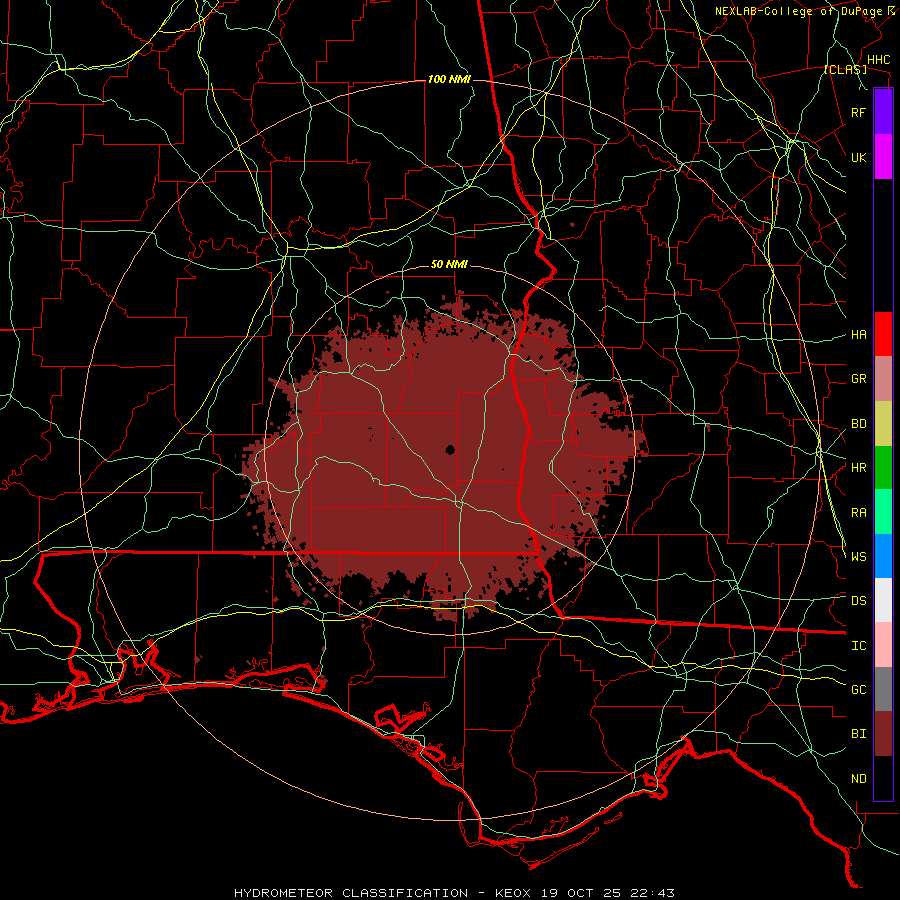Select the gray GC legend swatch

click(883, 689)
